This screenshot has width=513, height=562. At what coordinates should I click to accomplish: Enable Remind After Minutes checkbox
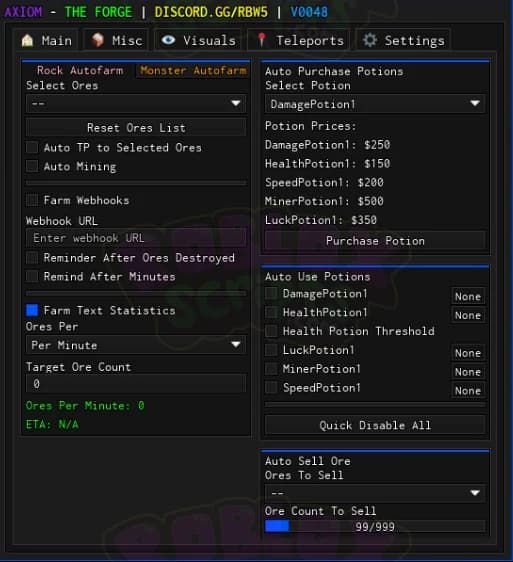32,276
